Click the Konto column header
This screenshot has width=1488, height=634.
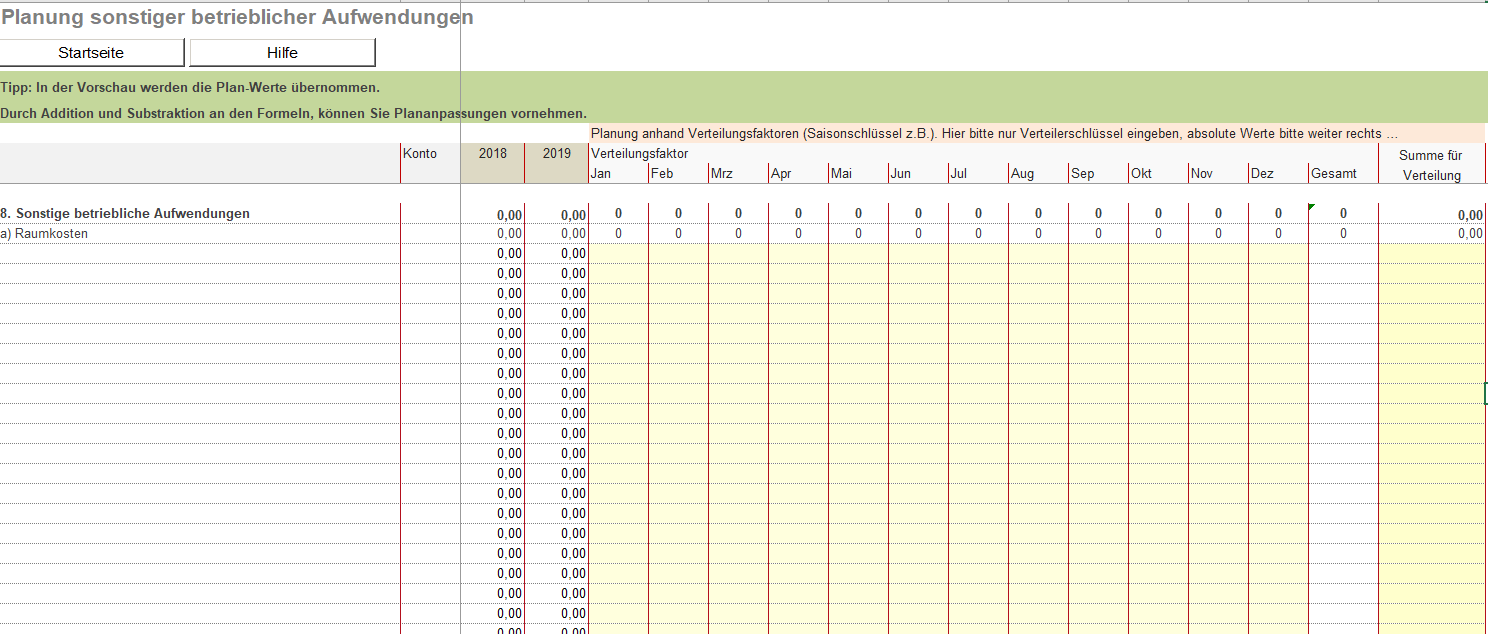pyautogui.click(x=420, y=154)
